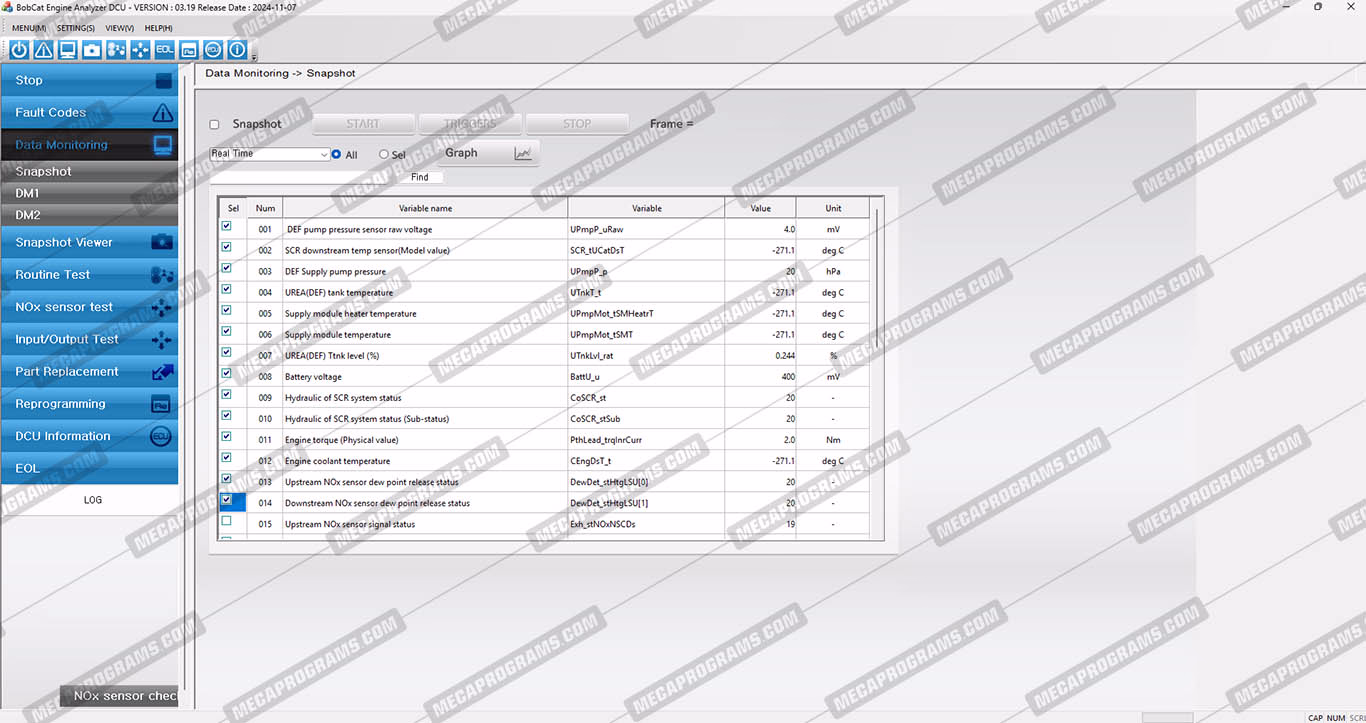
Task: Open the VIEW(V) menu
Action: (120, 28)
